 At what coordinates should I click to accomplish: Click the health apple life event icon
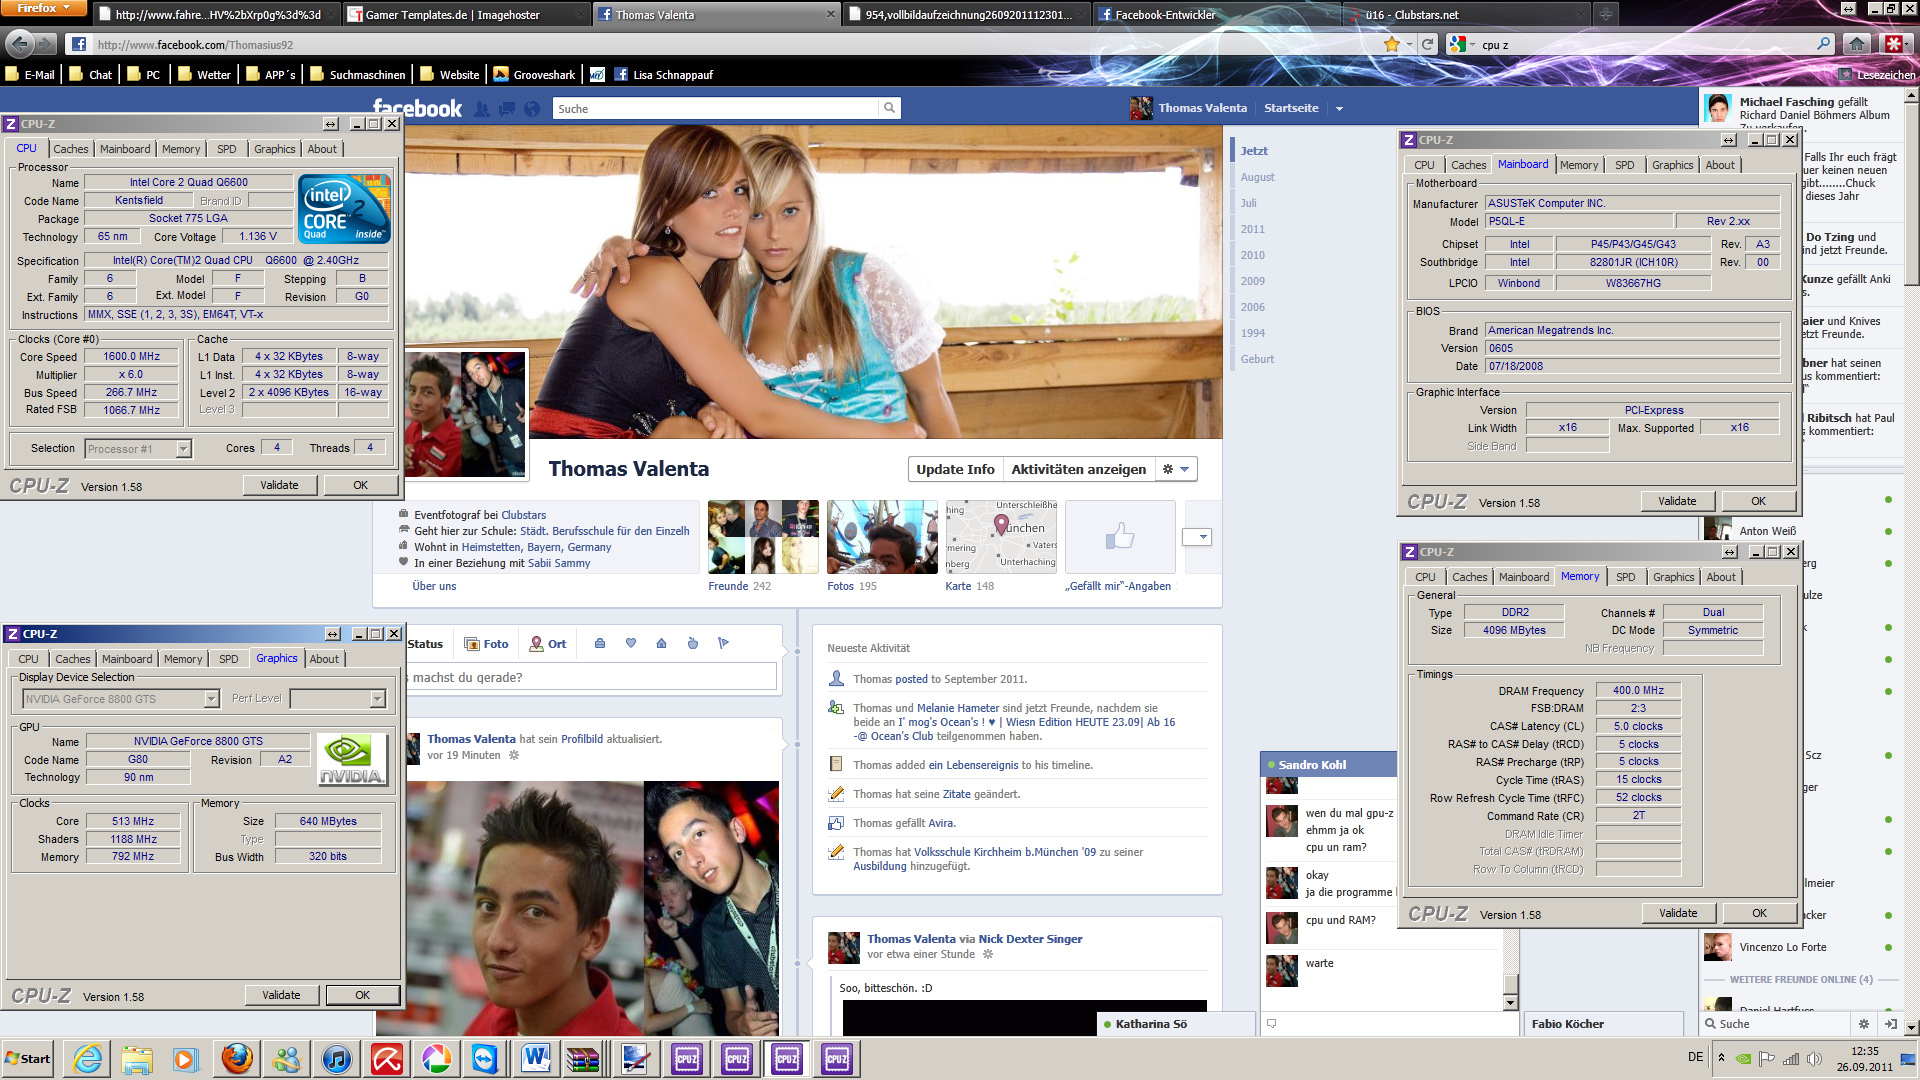coord(692,643)
